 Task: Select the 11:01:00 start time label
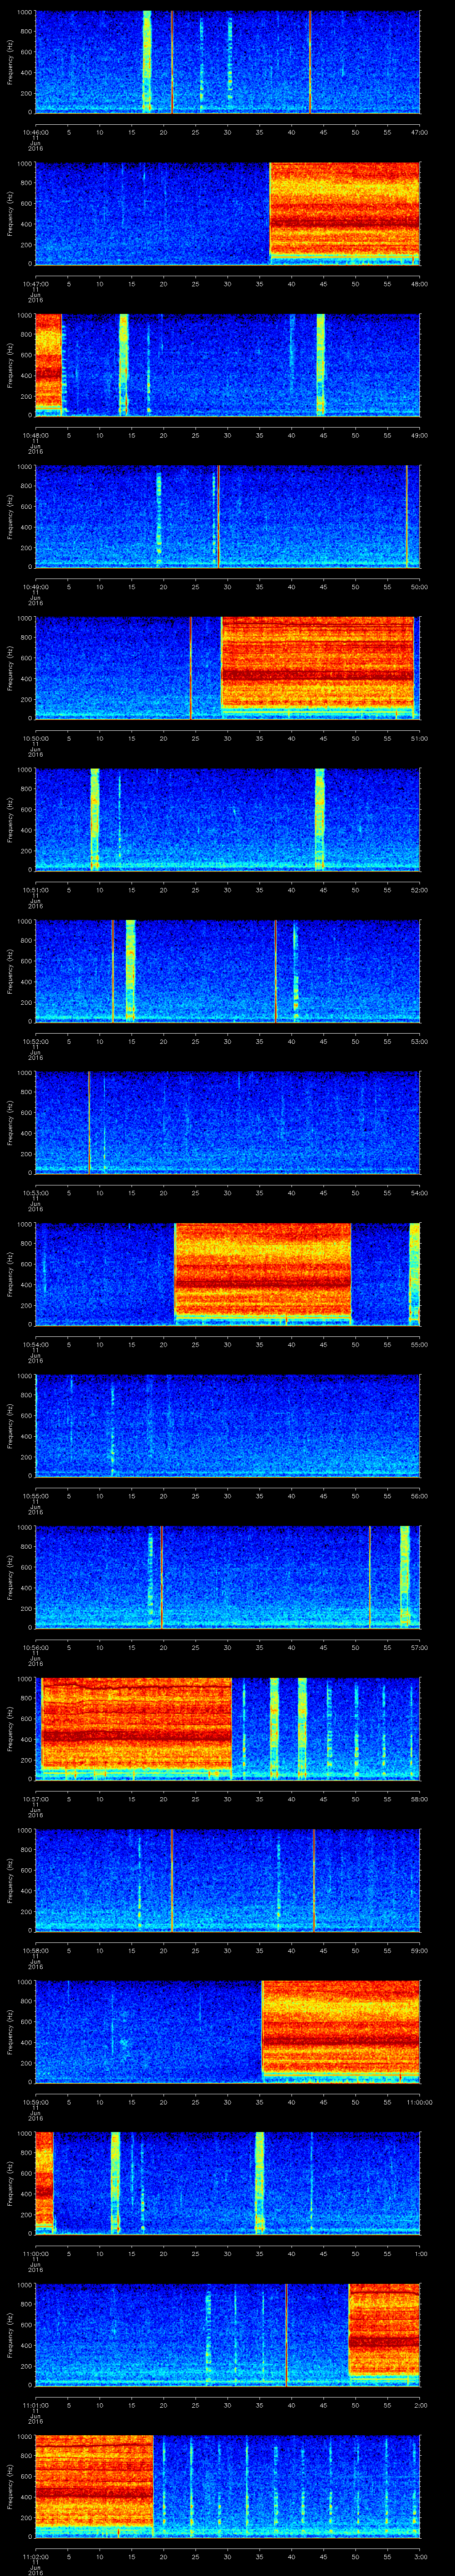pyautogui.click(x=36, y=2405)
